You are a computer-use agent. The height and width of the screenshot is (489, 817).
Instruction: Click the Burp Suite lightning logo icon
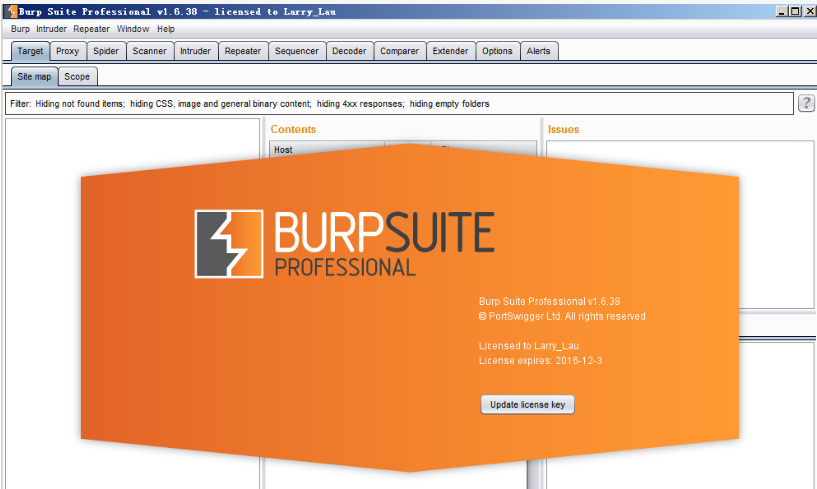(x=229, y=244)
